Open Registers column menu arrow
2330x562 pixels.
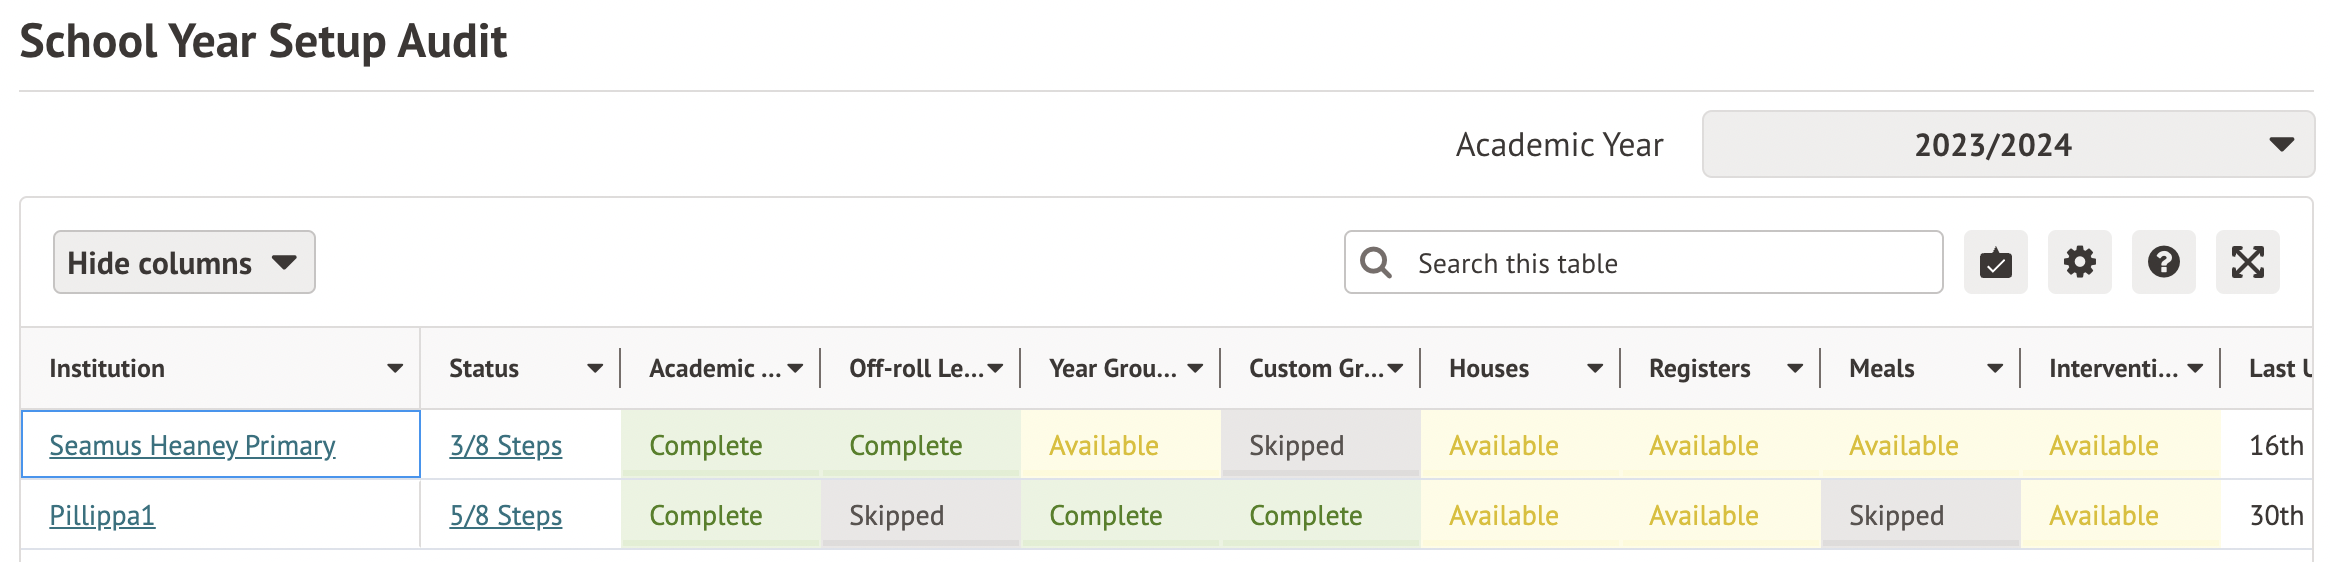1795,369
